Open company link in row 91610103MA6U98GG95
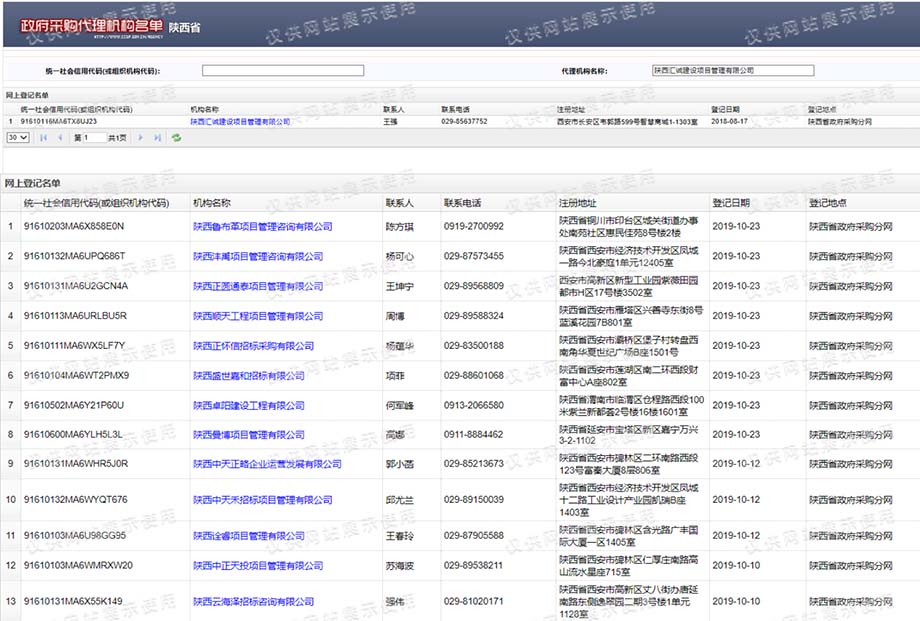 coord(249,536)
